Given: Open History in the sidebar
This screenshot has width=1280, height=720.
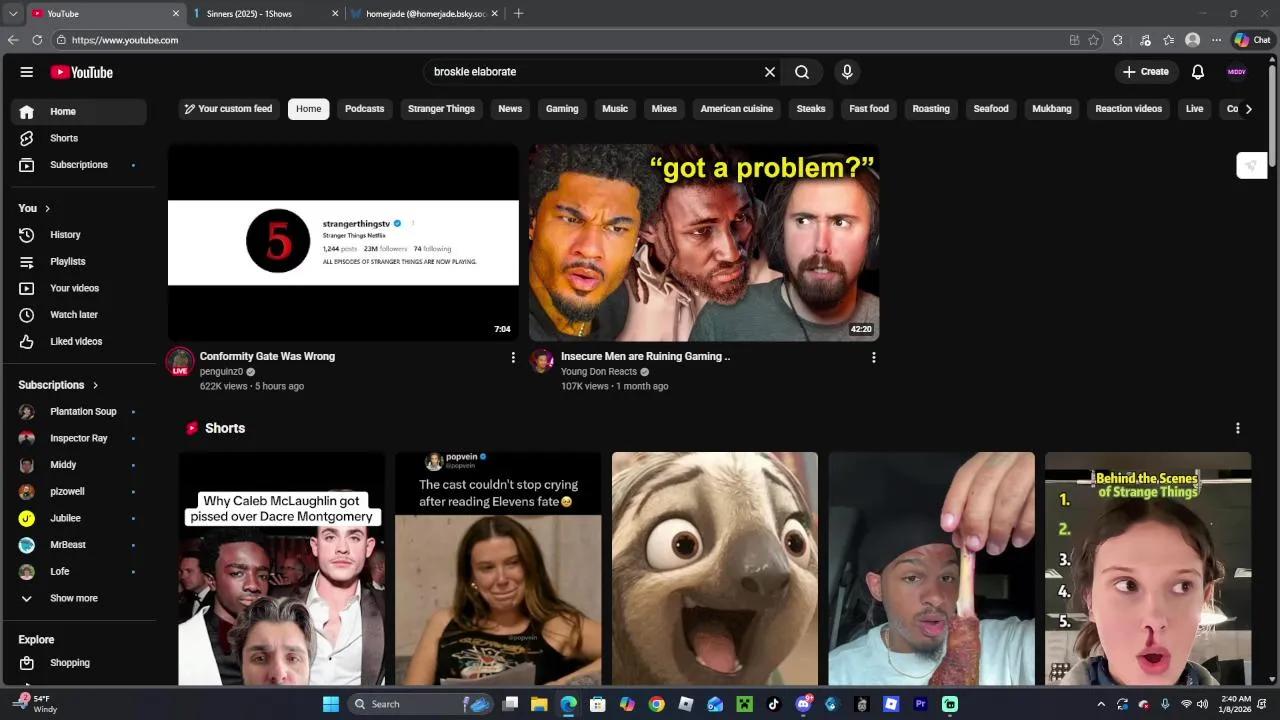Looking at the screenshot, I should (x=79, y=235).
